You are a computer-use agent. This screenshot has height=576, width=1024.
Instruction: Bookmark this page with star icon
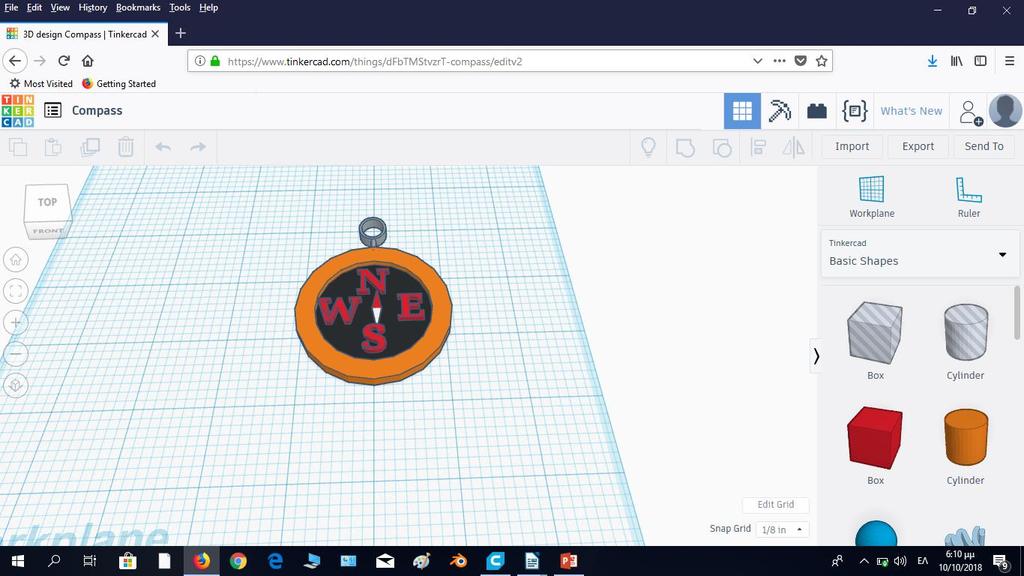(822, 61)
